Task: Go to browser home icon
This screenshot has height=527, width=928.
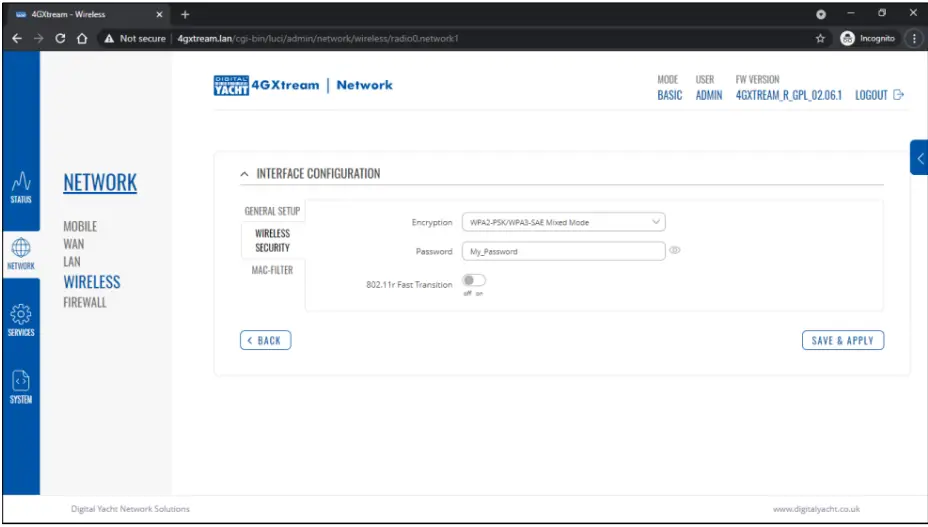Action: pyautogui.click(x=84, y=39)
